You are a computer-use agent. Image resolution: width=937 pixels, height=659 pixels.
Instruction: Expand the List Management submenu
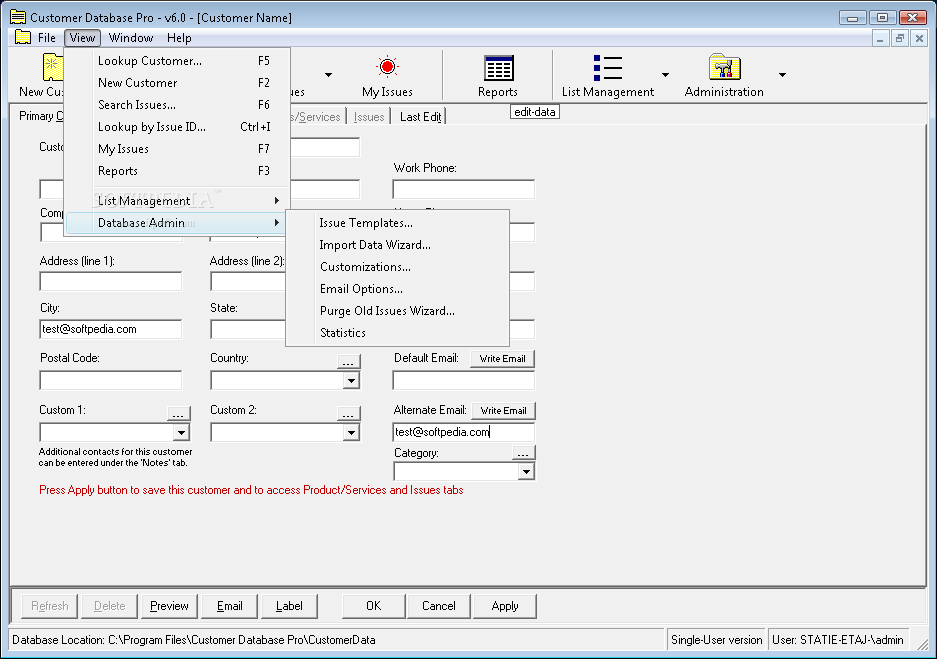(x=177, y=201)
